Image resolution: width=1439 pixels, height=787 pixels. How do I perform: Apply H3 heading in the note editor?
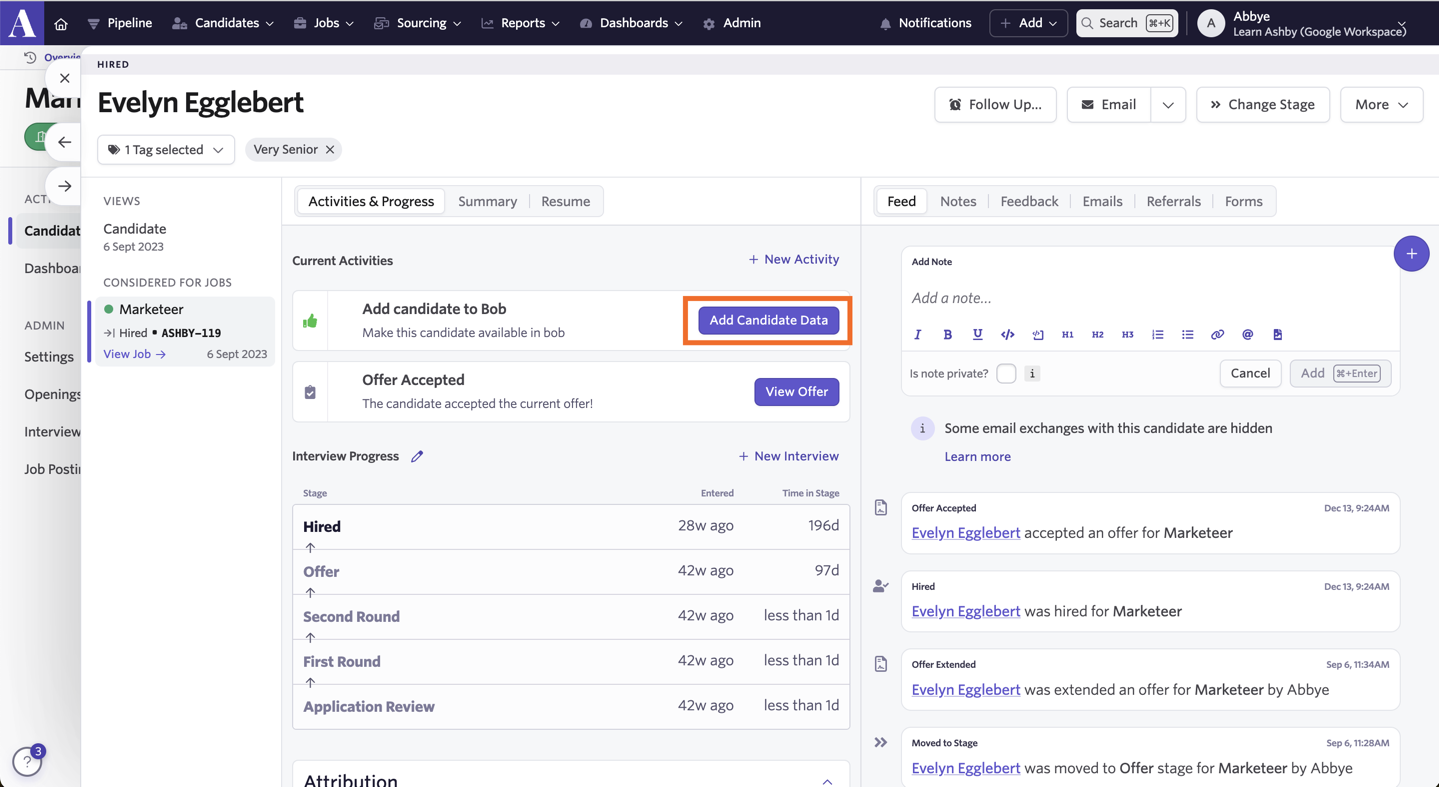1128,335
